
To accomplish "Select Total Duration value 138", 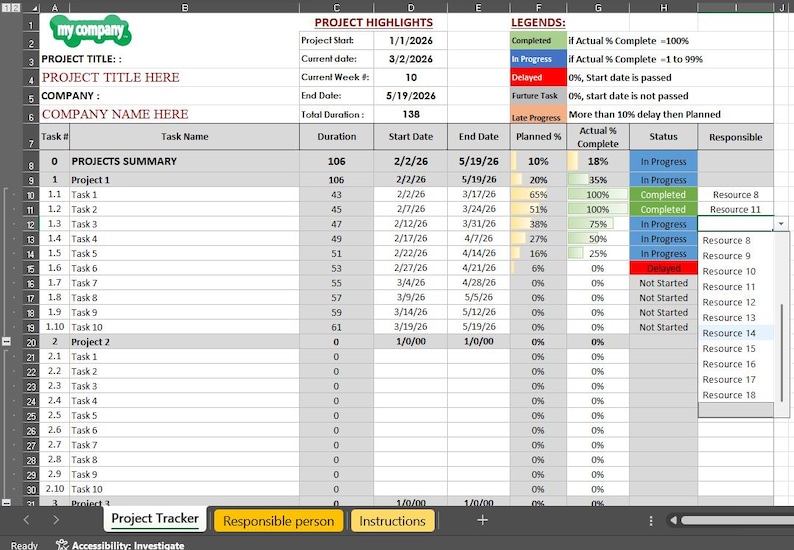I will pyautogui.click(x=411, y=114).
